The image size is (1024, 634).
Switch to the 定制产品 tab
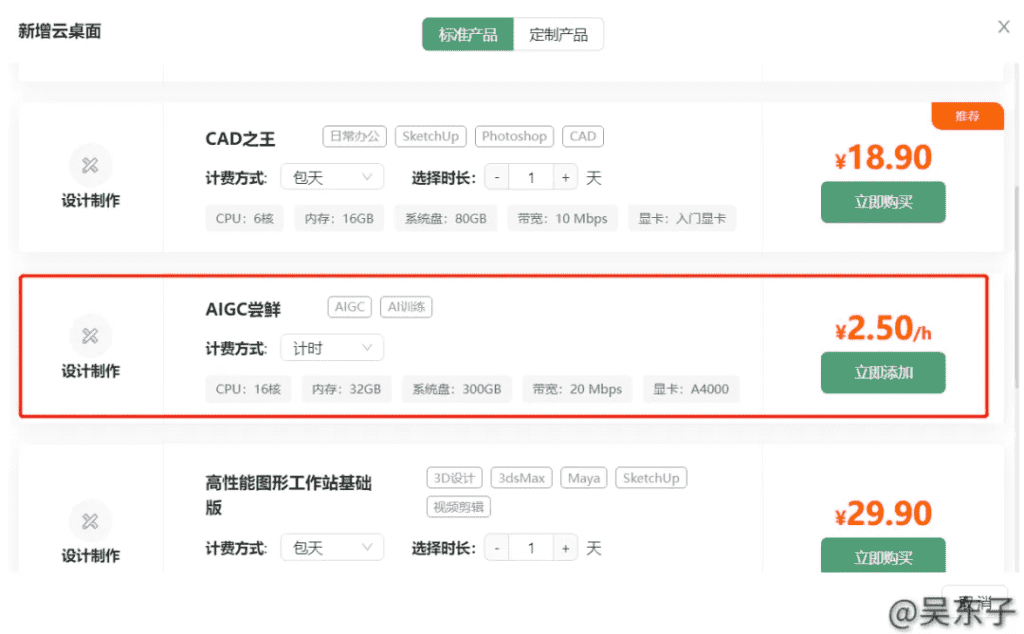(558, 34)
